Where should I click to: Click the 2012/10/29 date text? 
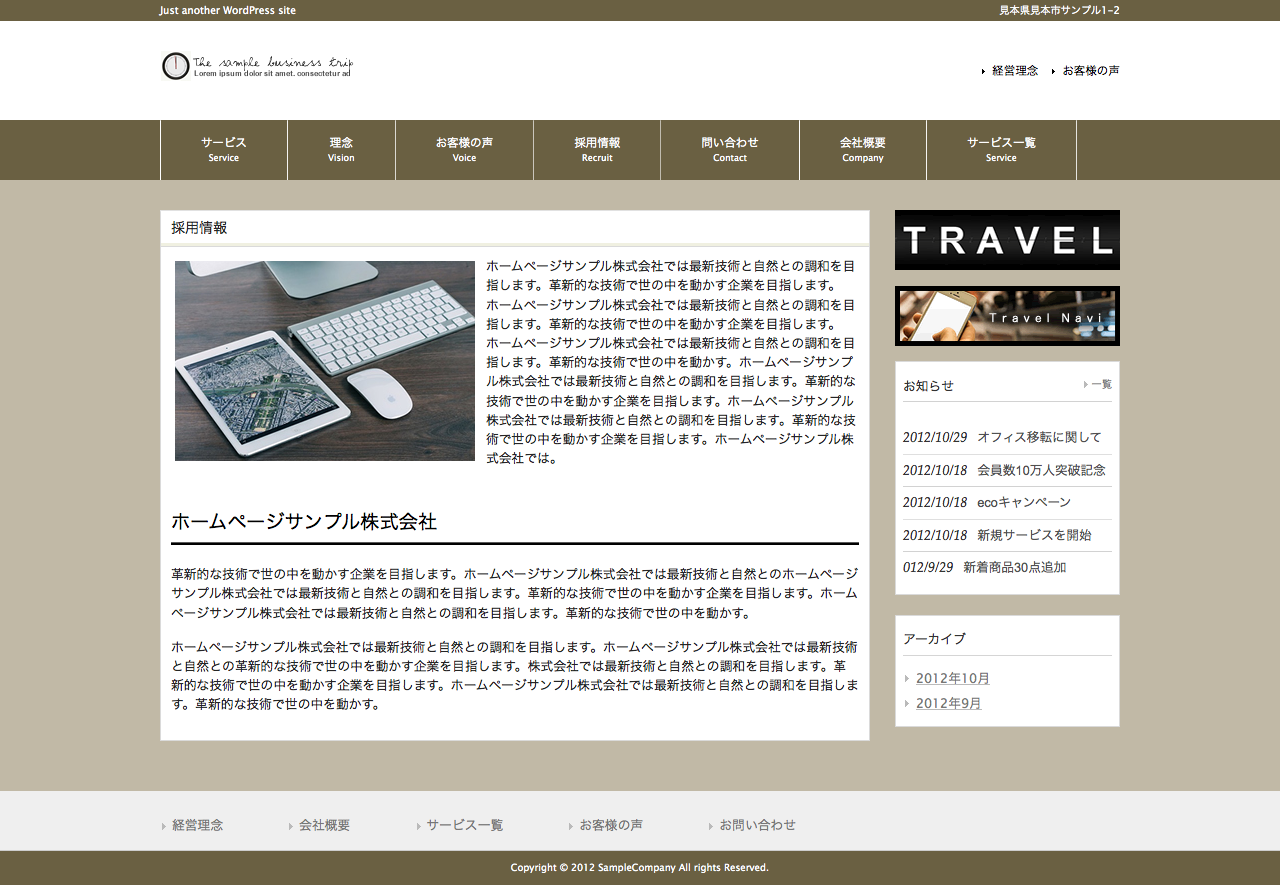pos(935,437)
